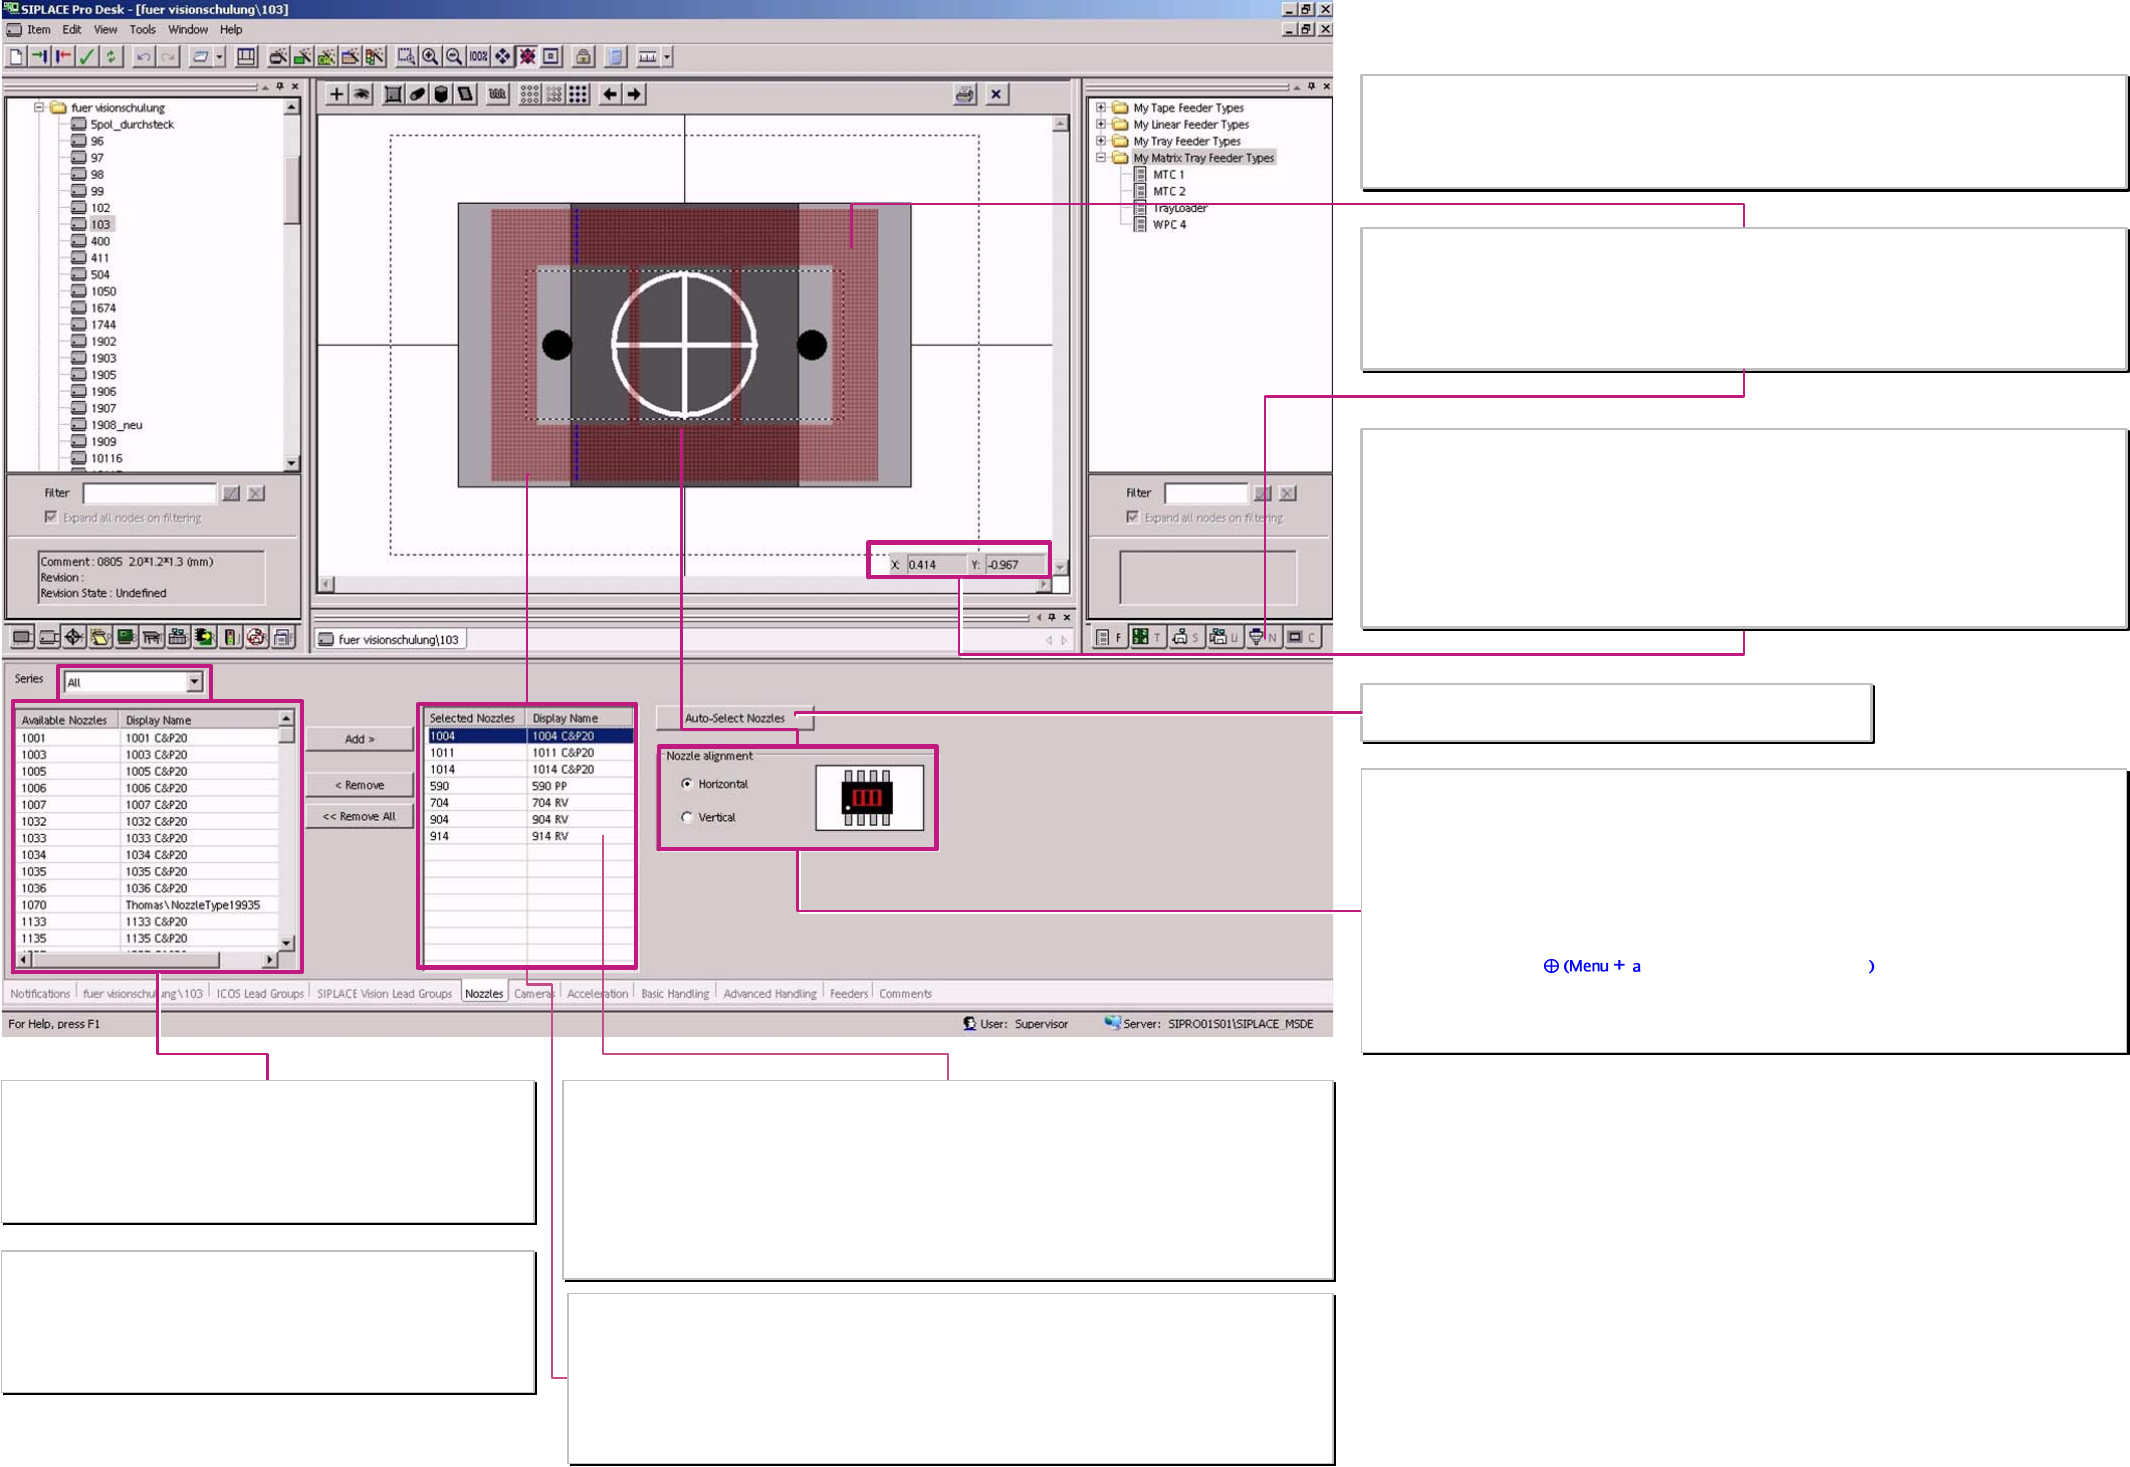
Task: Click the zoom in magnifier icon
Action: [430, 57]
